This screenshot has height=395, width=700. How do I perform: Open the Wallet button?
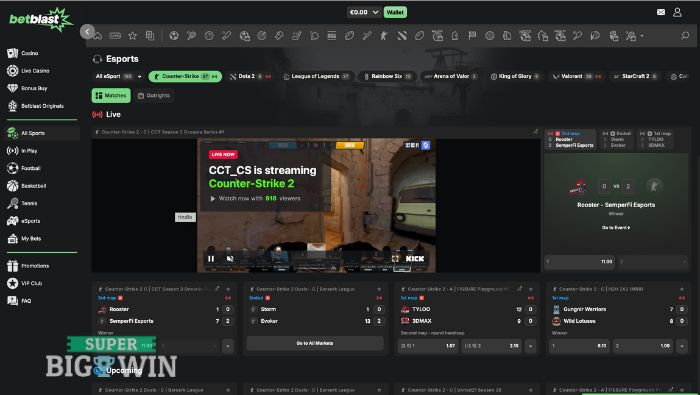[395, 12]
